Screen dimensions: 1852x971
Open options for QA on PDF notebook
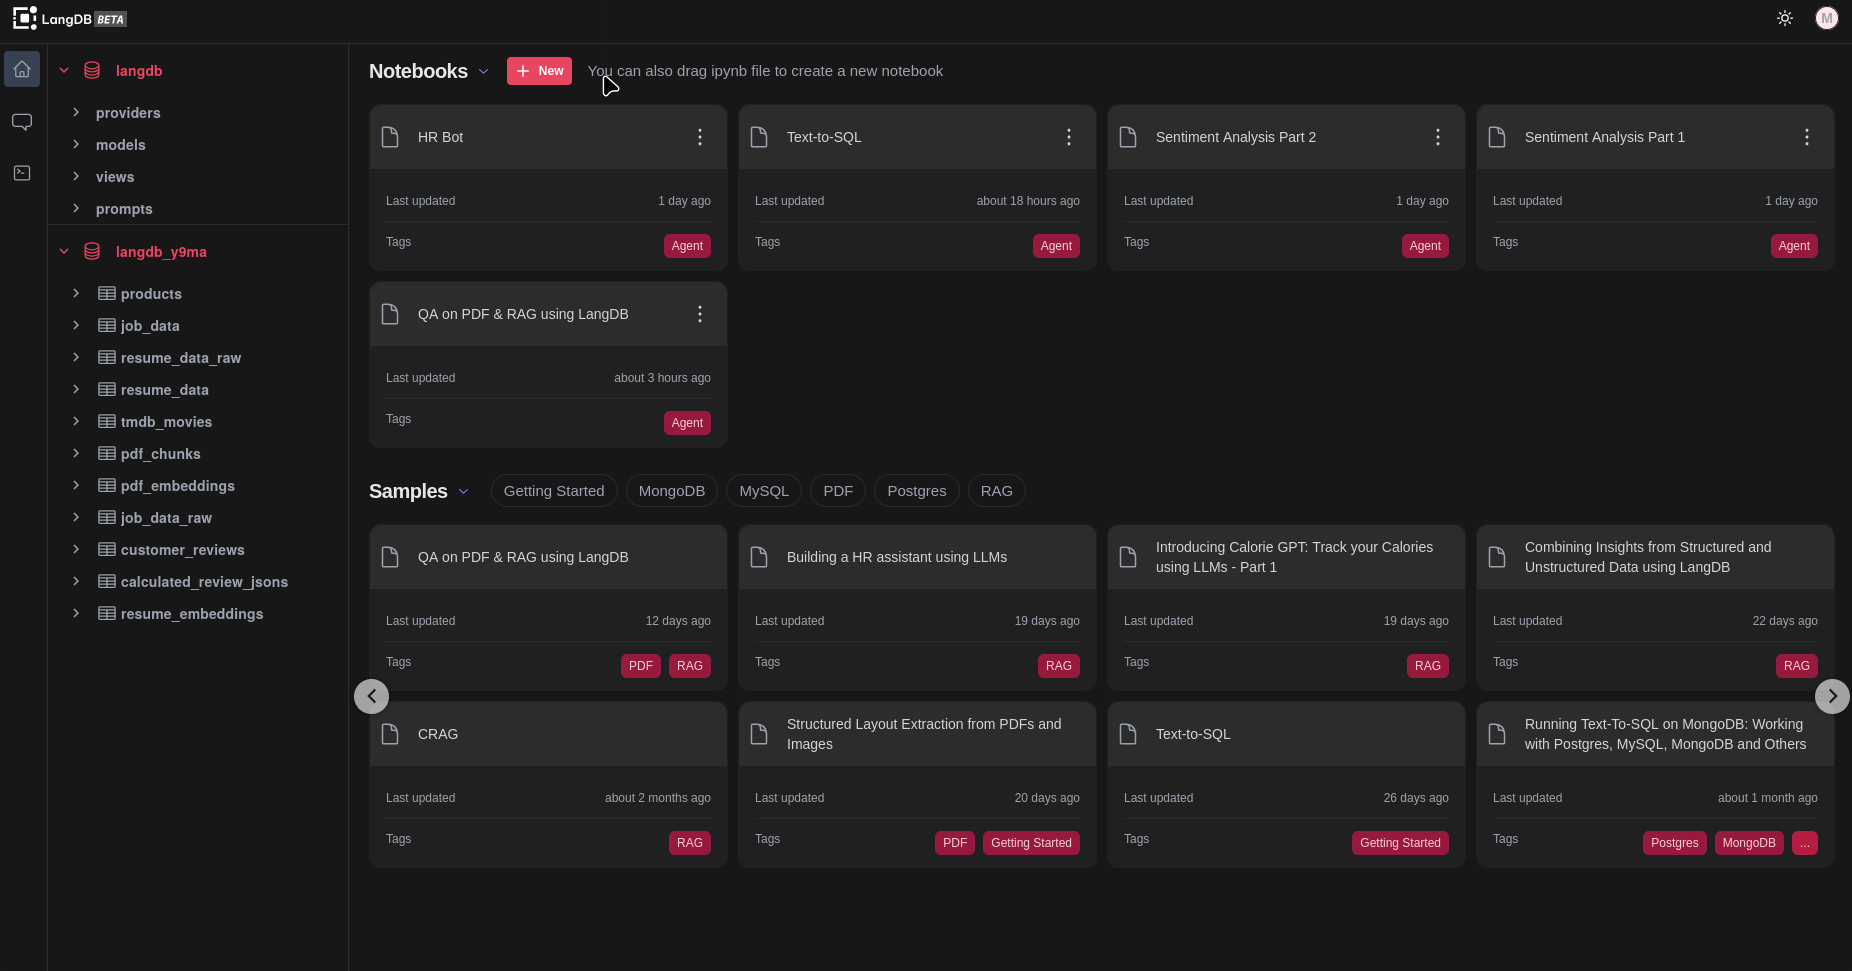(x=700, y=314)
